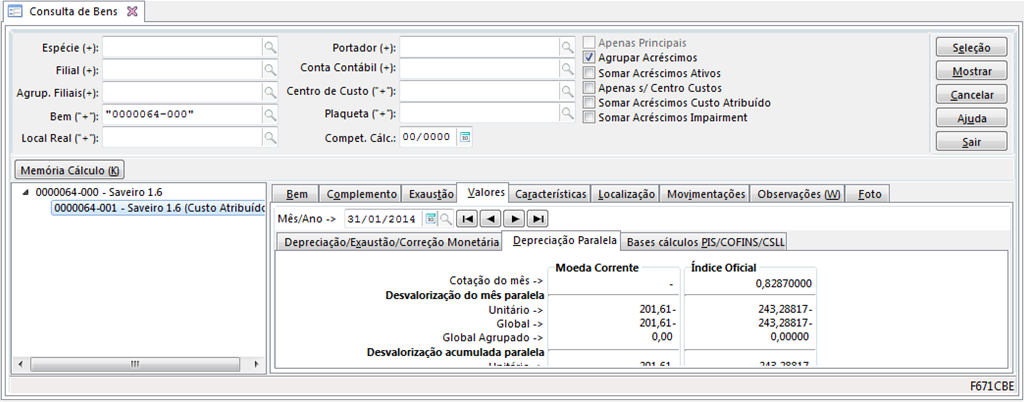The image size is (1024, 402).
Task: Open the Características tab
Action: tap(551, 194)
